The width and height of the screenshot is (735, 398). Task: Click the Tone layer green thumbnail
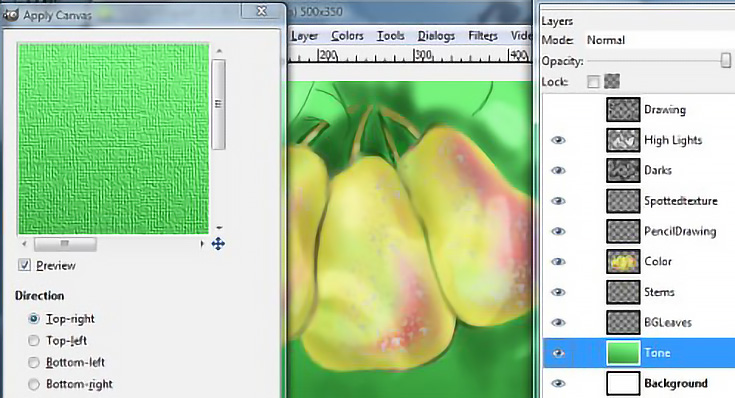click(623, 353)
